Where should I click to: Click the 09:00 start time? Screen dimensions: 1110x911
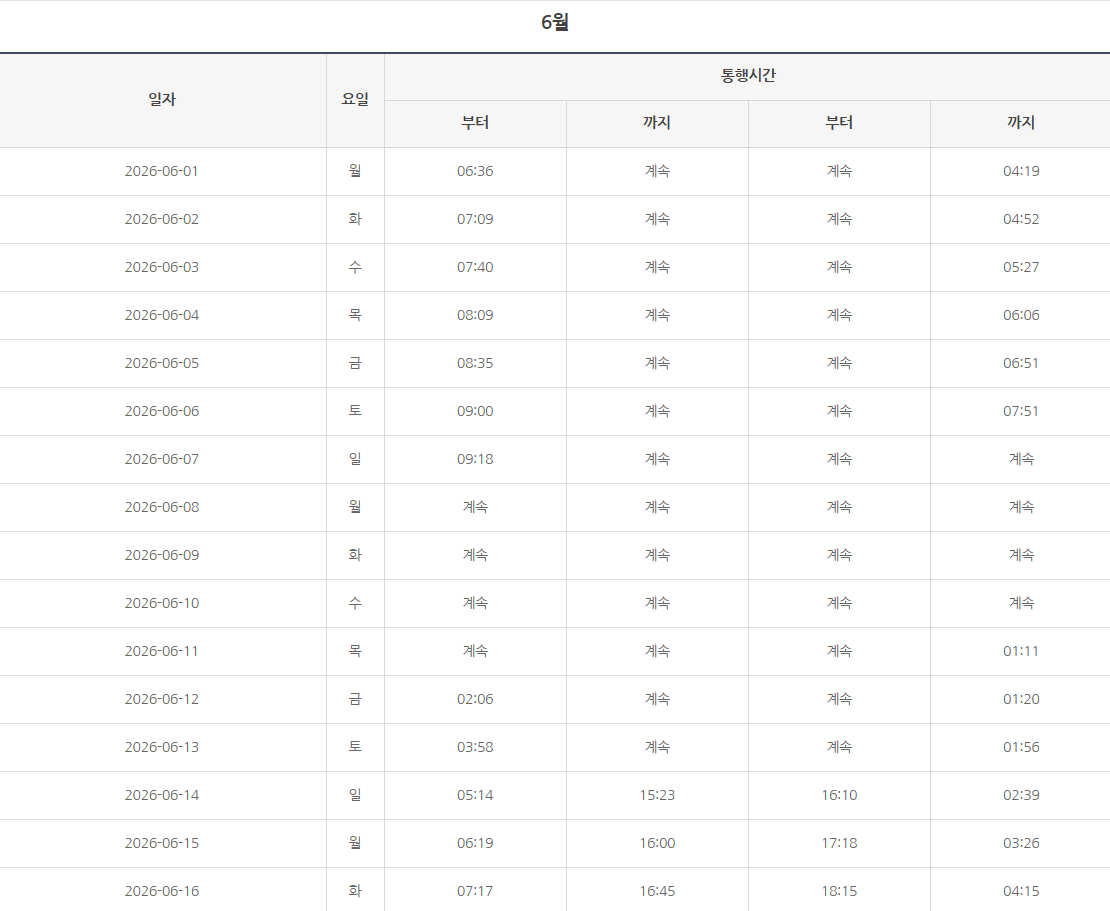click(x=475, y=411)
